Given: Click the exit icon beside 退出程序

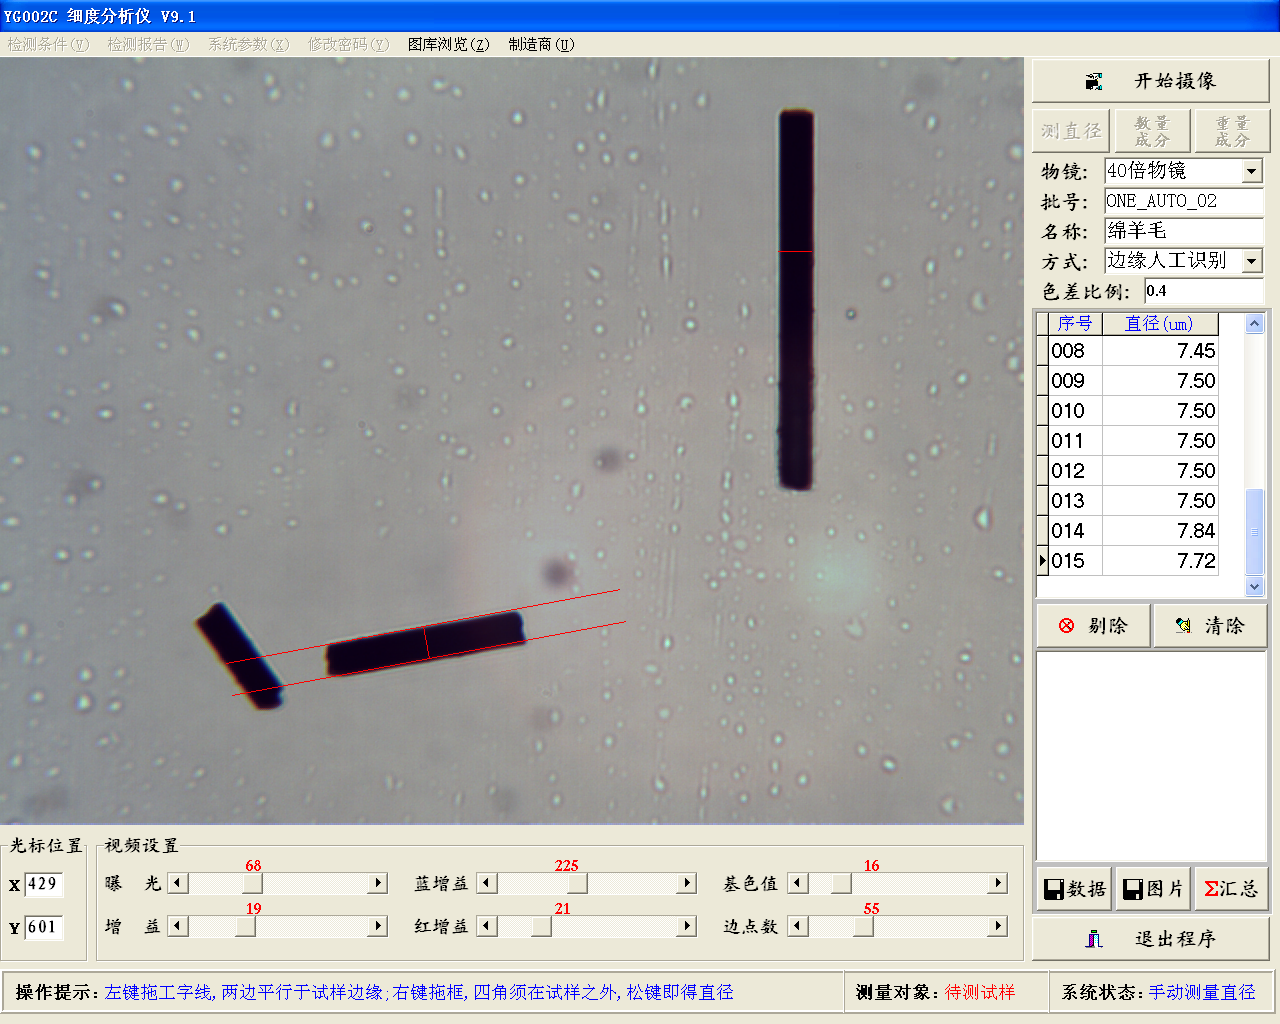Looking at the screenshot, I should click(x=1094, y=939).
